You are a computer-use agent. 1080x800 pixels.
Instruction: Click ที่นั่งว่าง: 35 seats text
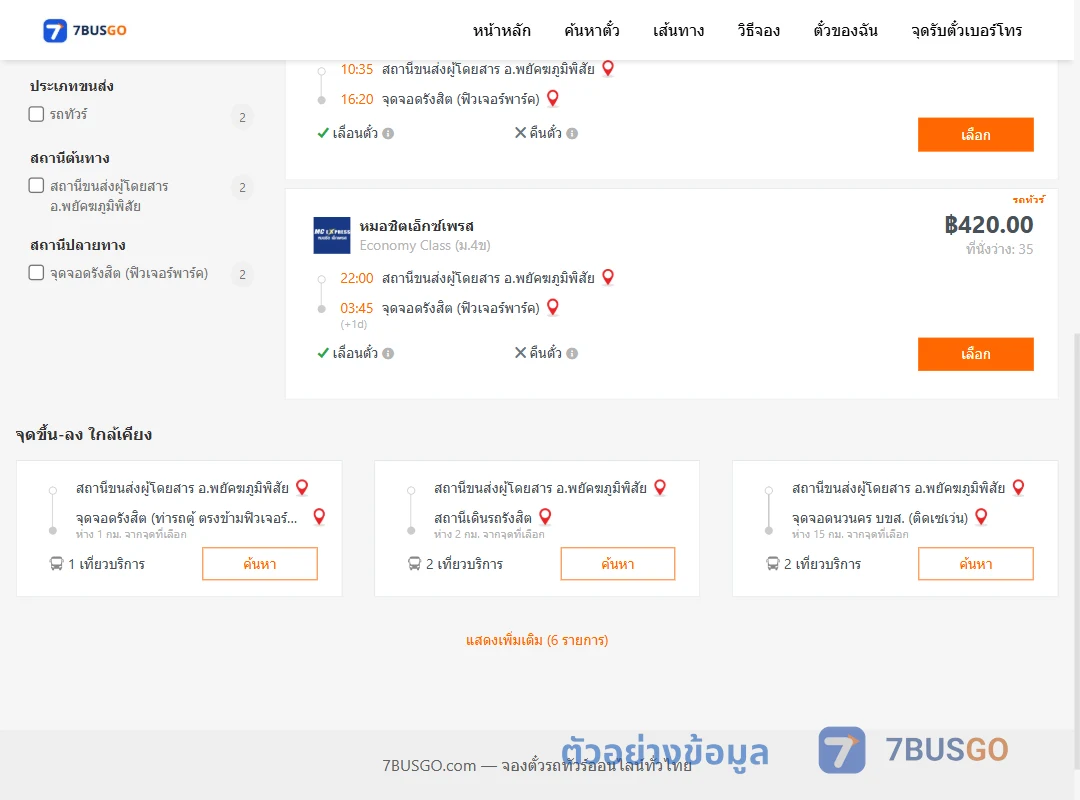pyautogui.click(x=999, y=249)
